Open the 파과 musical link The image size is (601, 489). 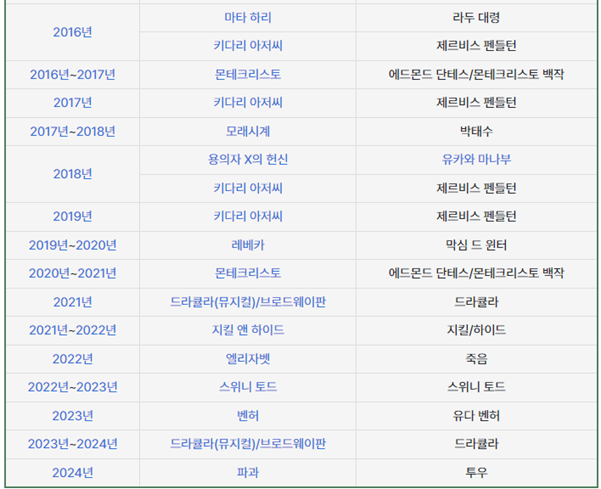(x=248, y=473)
